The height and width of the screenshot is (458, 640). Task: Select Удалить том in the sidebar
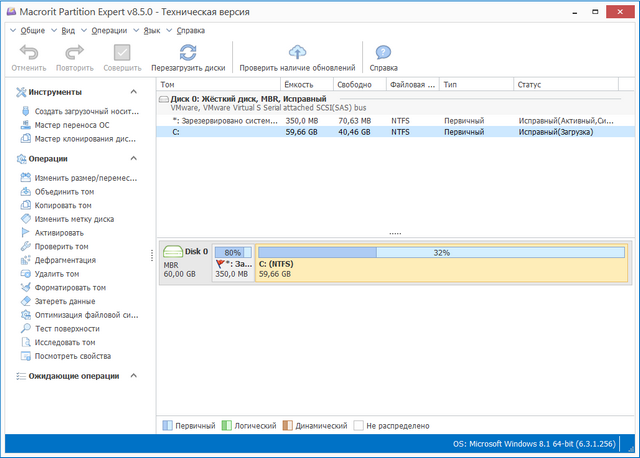tap(63, 273)
